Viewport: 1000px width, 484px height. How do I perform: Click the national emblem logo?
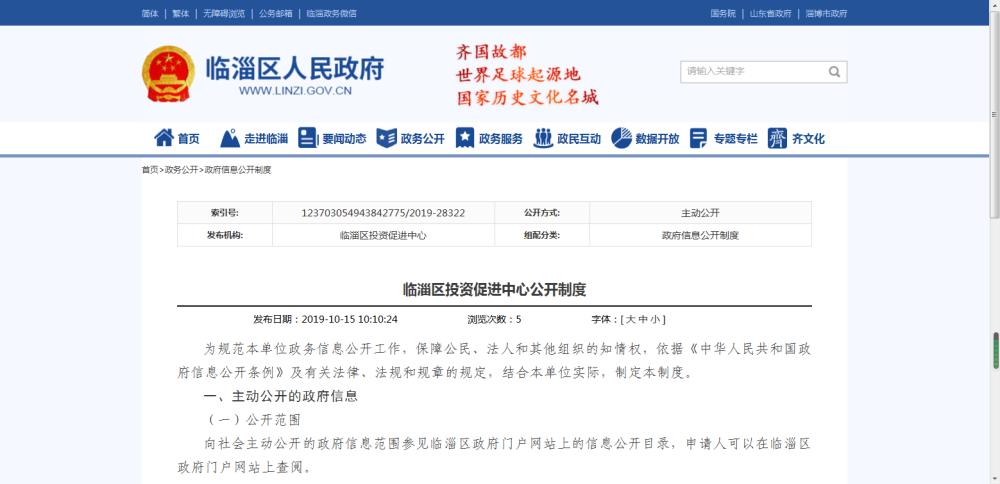click(168, 73)
